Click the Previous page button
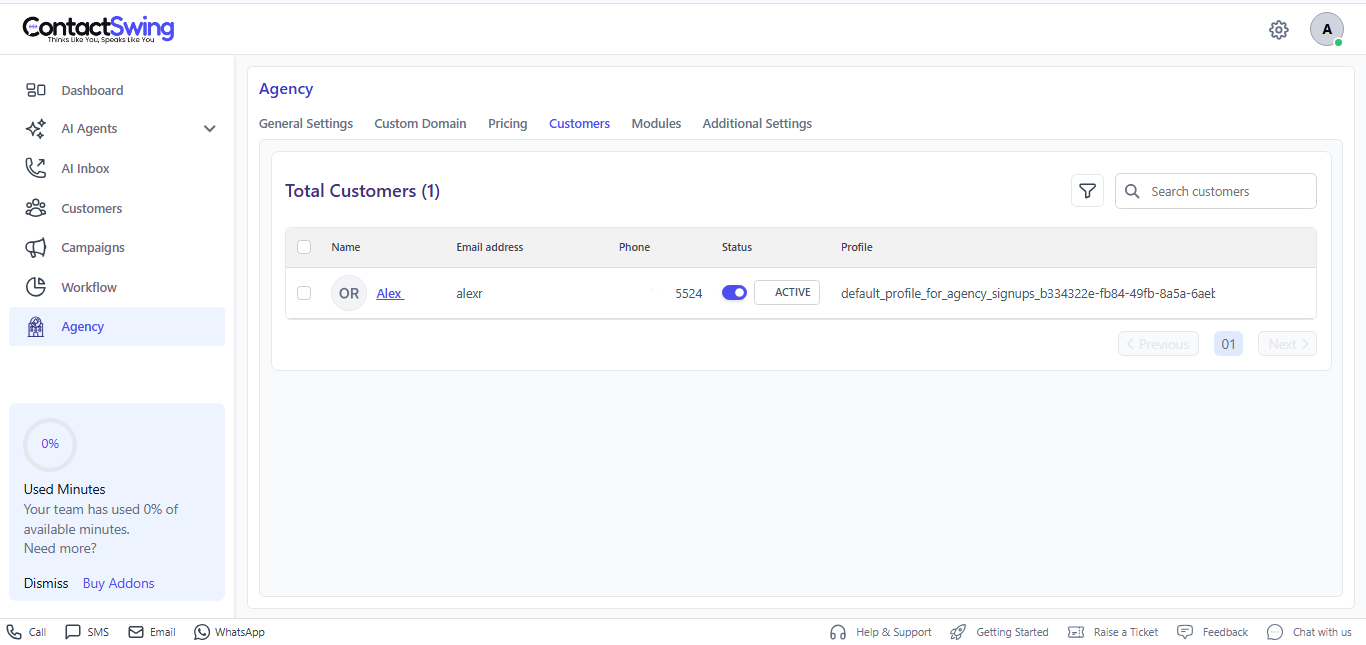 coord(1158,344)
